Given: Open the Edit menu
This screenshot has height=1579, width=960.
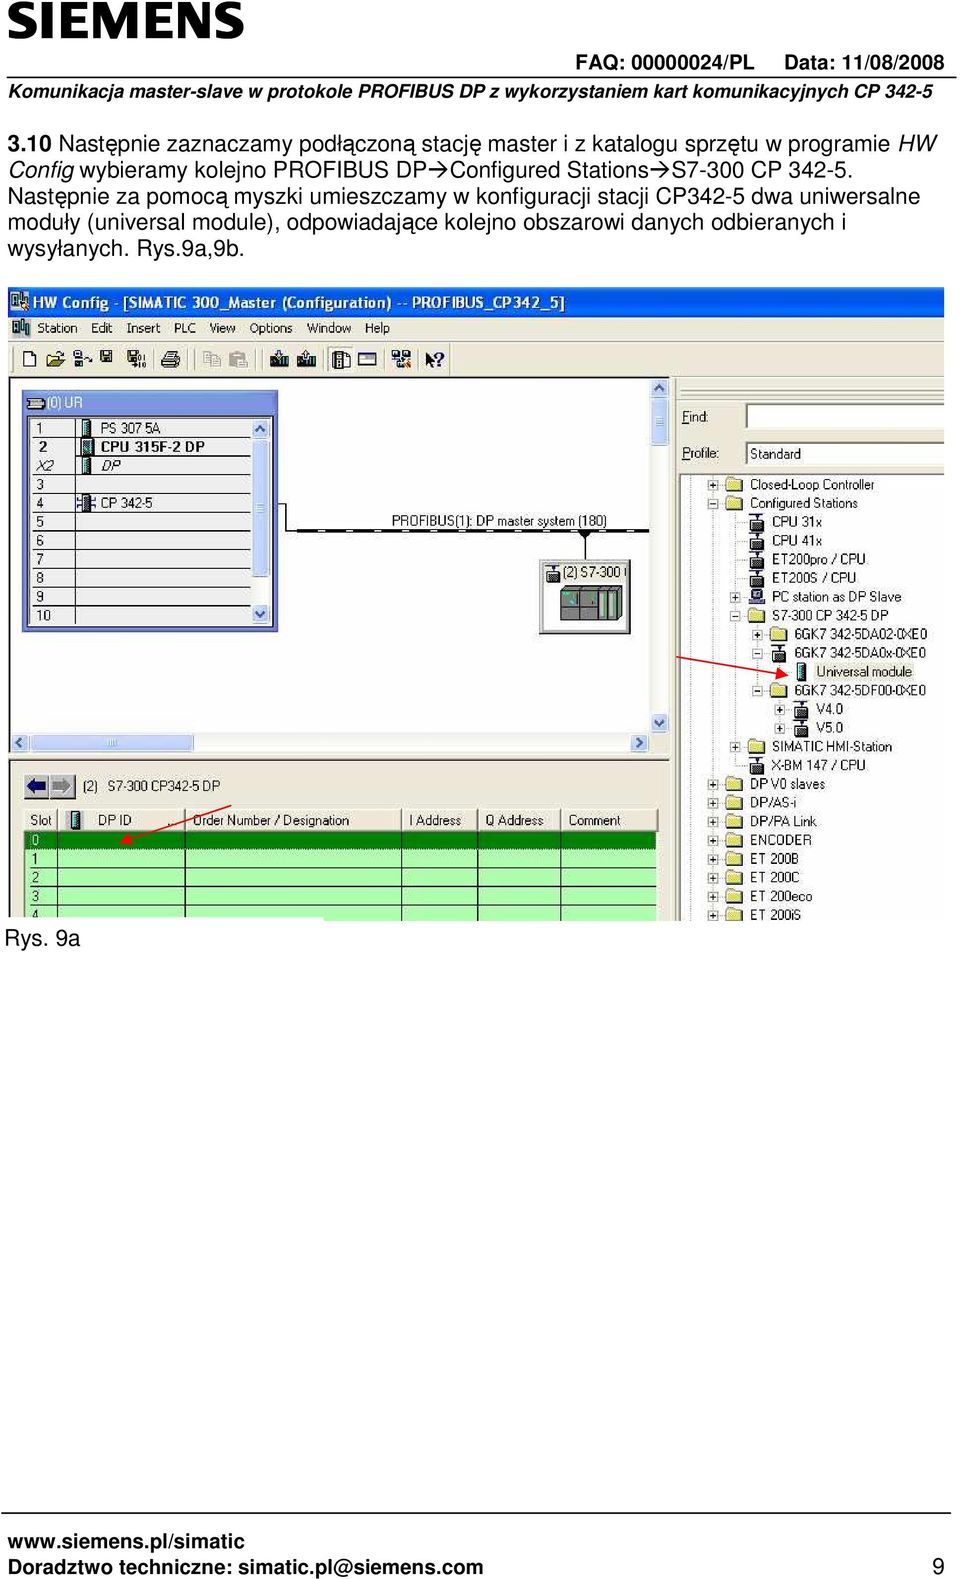Looking at the screenshot, I should coord(101,328).
